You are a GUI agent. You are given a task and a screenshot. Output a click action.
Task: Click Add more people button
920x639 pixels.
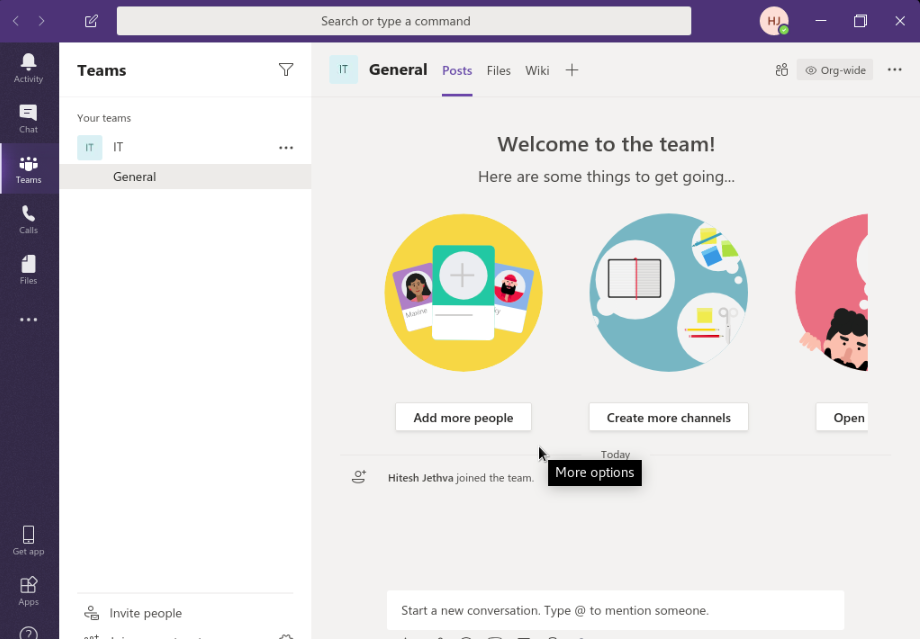(x=463, y=417)
